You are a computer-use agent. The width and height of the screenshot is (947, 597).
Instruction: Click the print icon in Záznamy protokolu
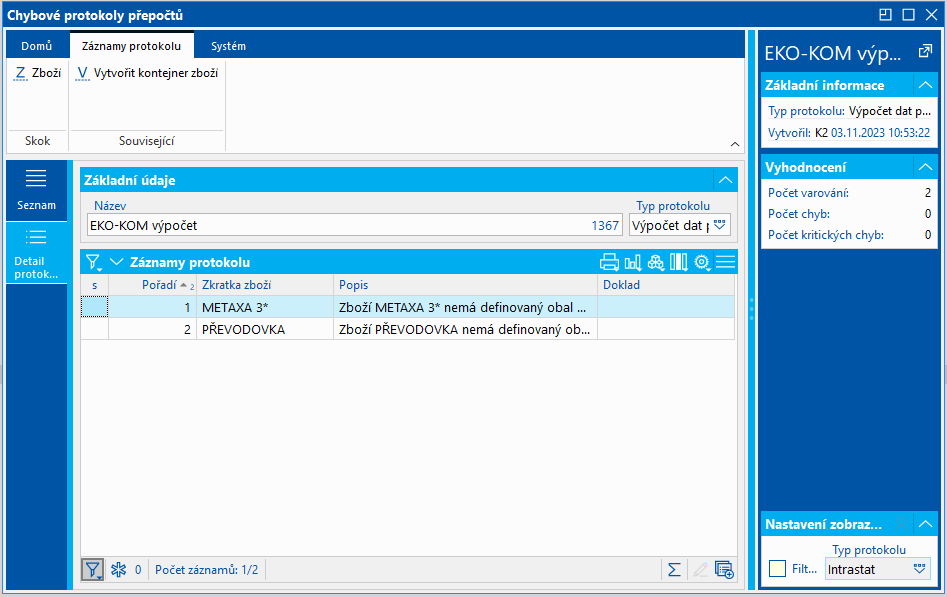tap(609, 262)
